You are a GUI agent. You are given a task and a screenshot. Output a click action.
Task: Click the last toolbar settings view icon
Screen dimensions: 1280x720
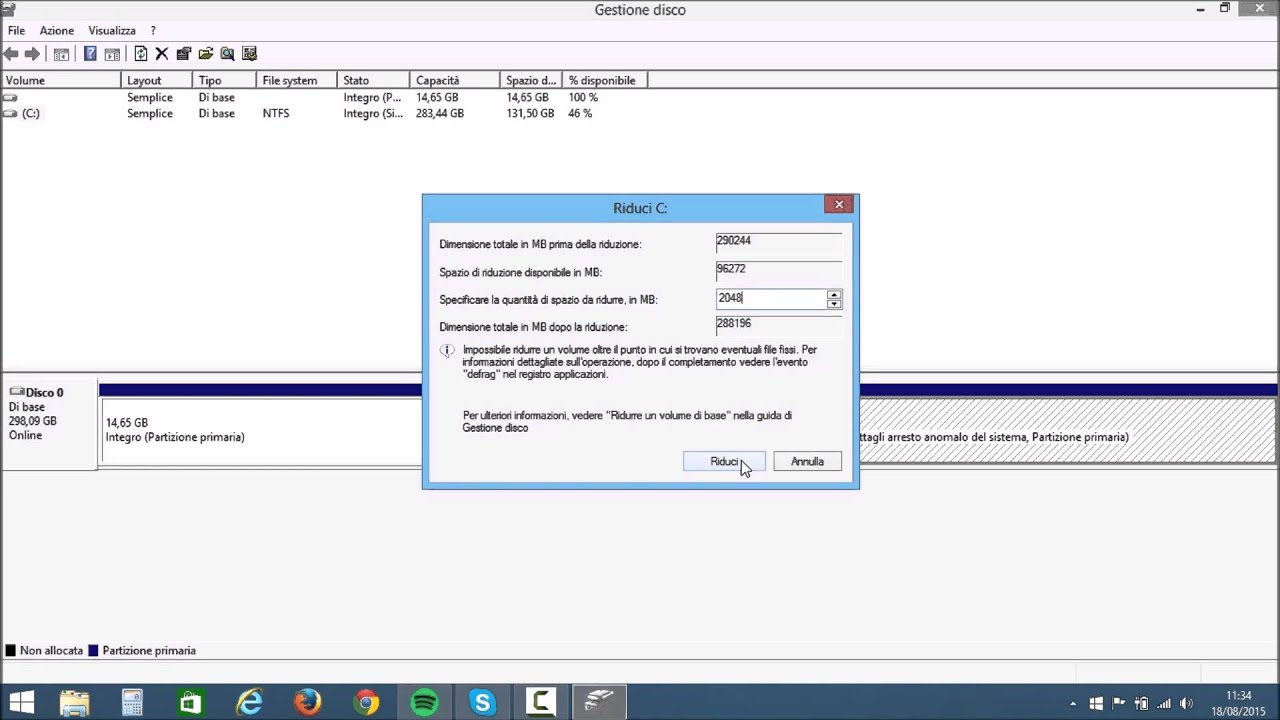pos(249,54)
